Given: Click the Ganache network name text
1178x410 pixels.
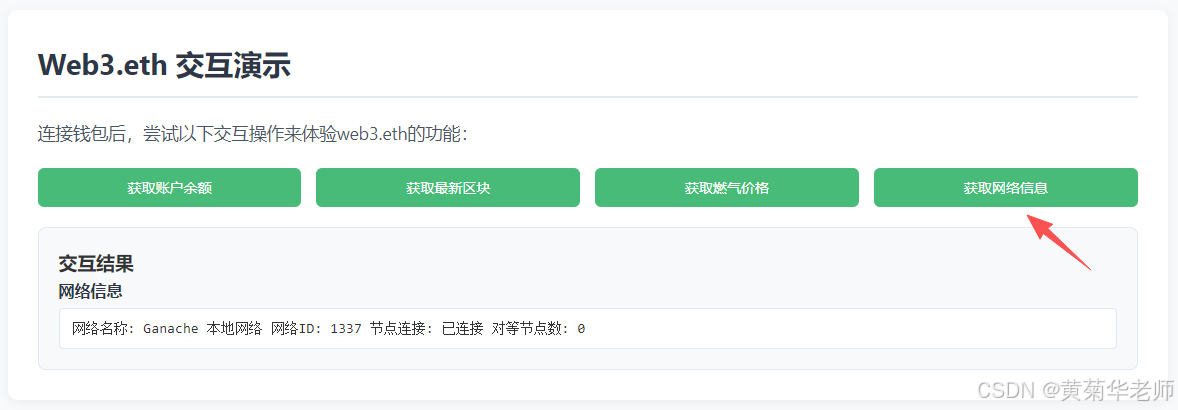Looking at the screenshot, I should (171, 329).
